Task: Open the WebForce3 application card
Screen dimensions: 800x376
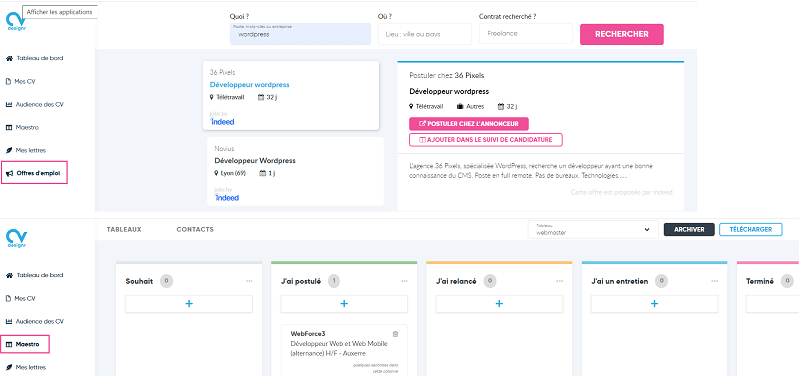Action: [344, 350]
